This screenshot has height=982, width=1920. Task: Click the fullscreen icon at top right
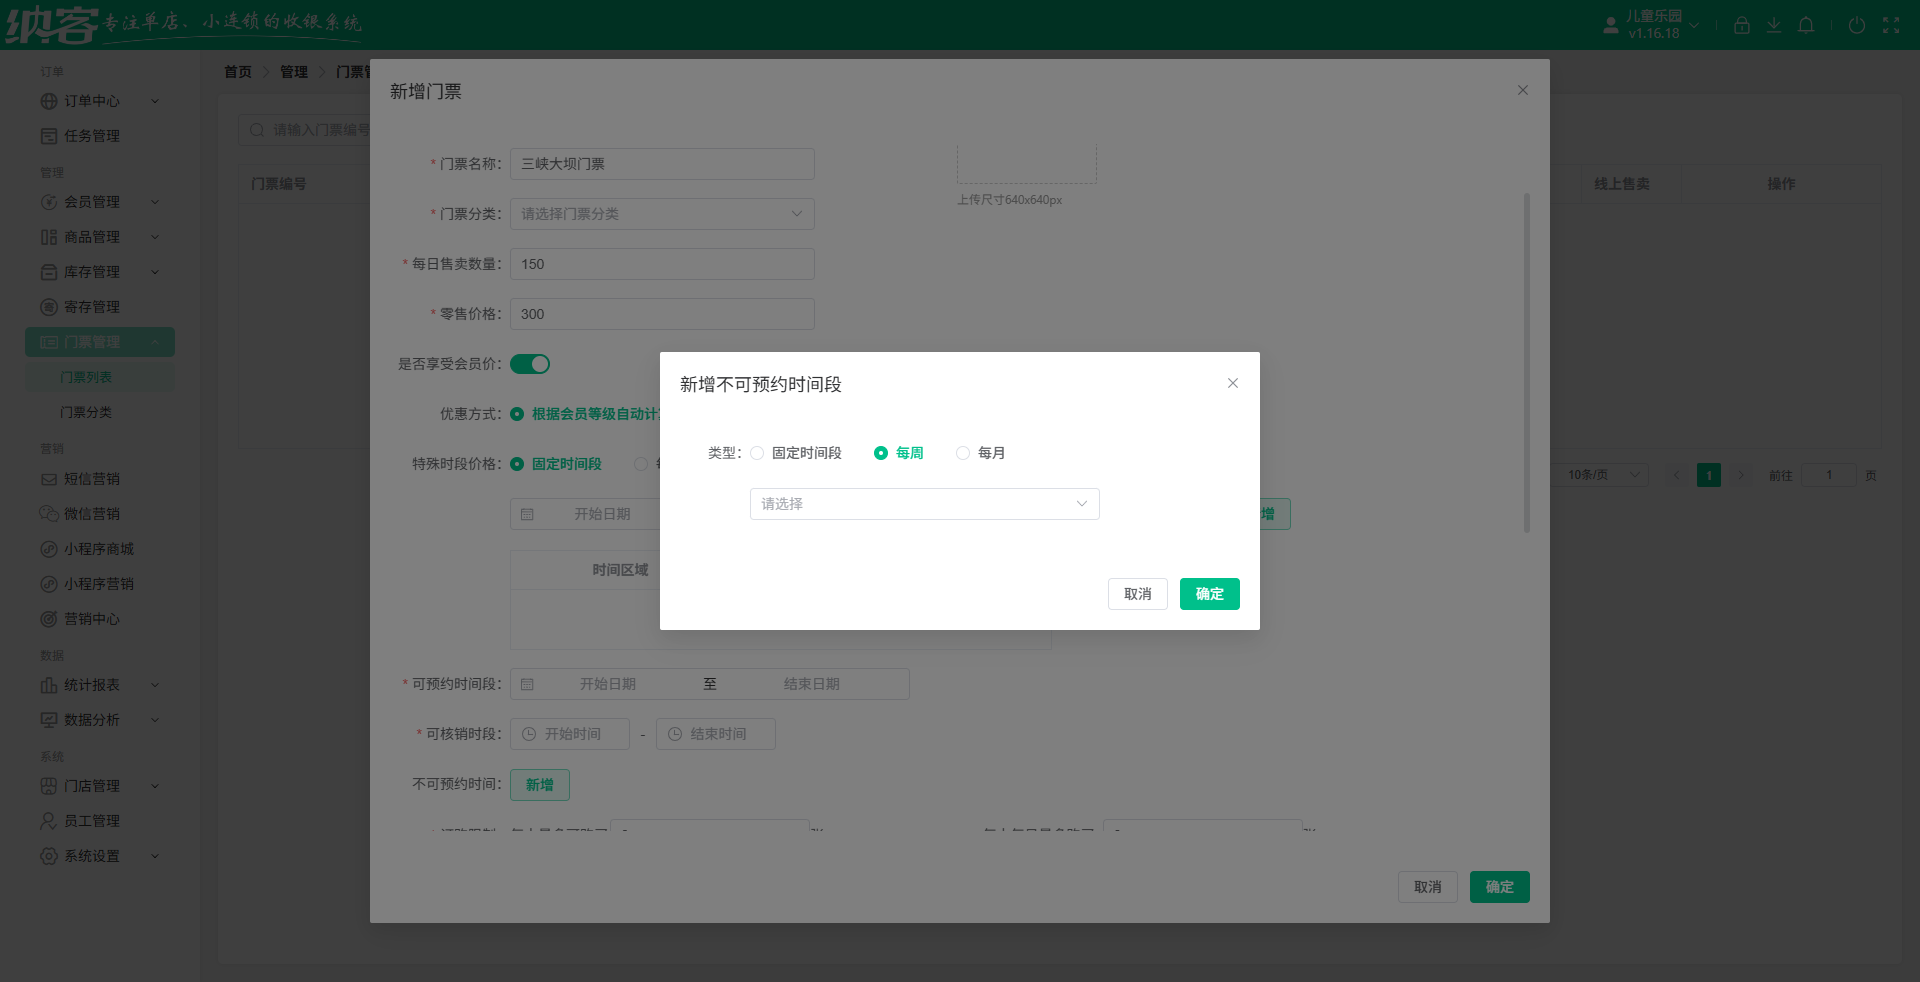click(1891, 25)
